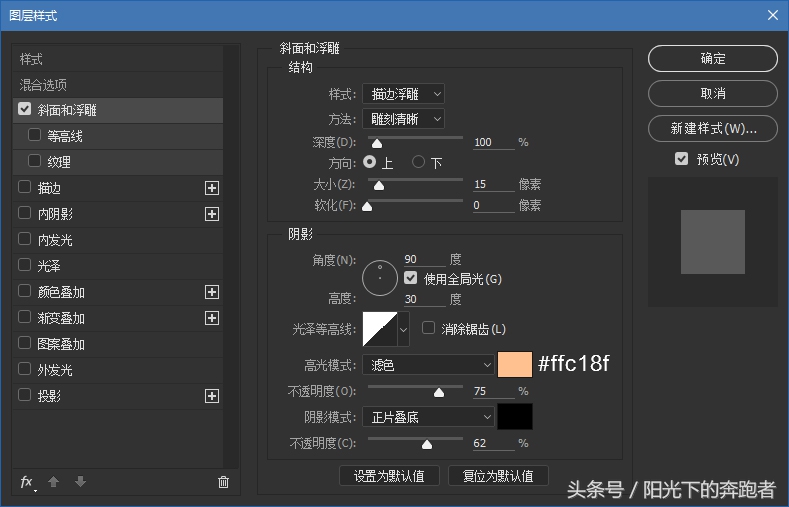Click the gray style preview thumbnail

point(713,242)
